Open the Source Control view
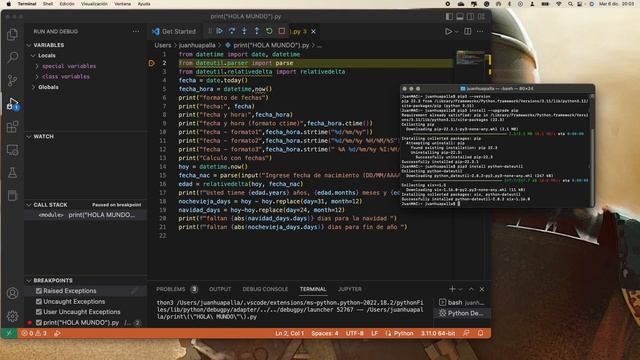This screenshot has height=360, width=640. coord(12,80)
